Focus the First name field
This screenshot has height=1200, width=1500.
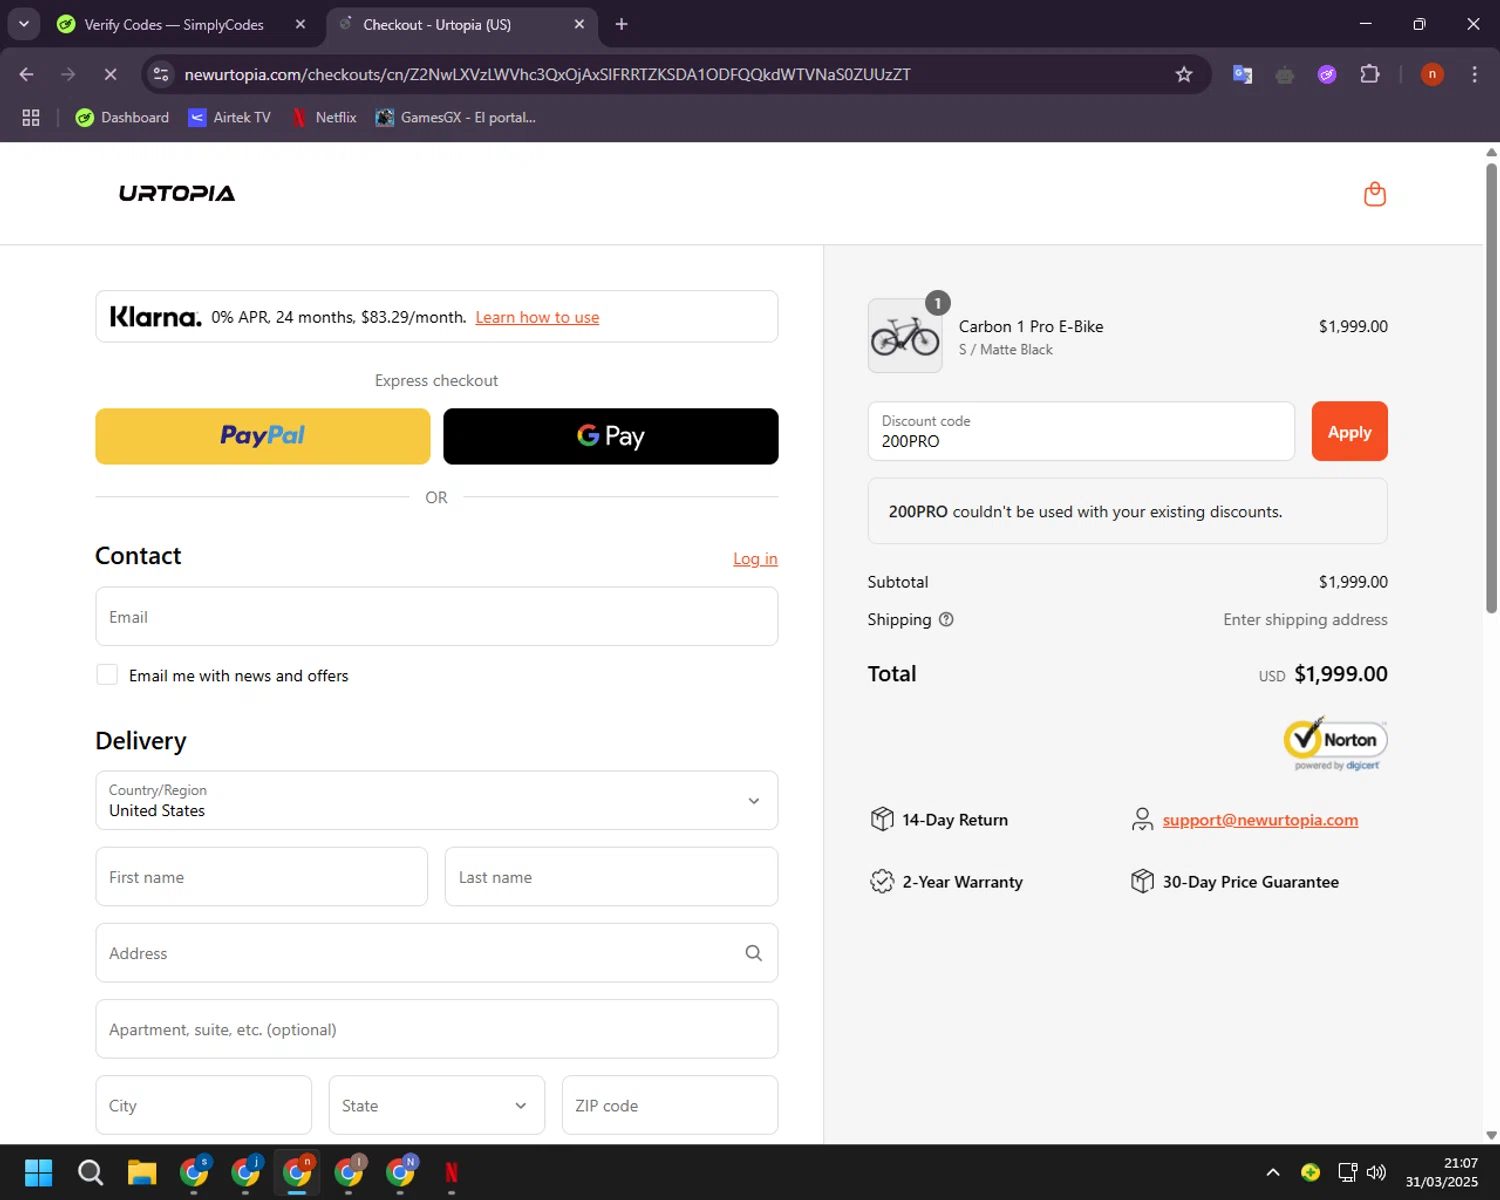pos(262,877)
